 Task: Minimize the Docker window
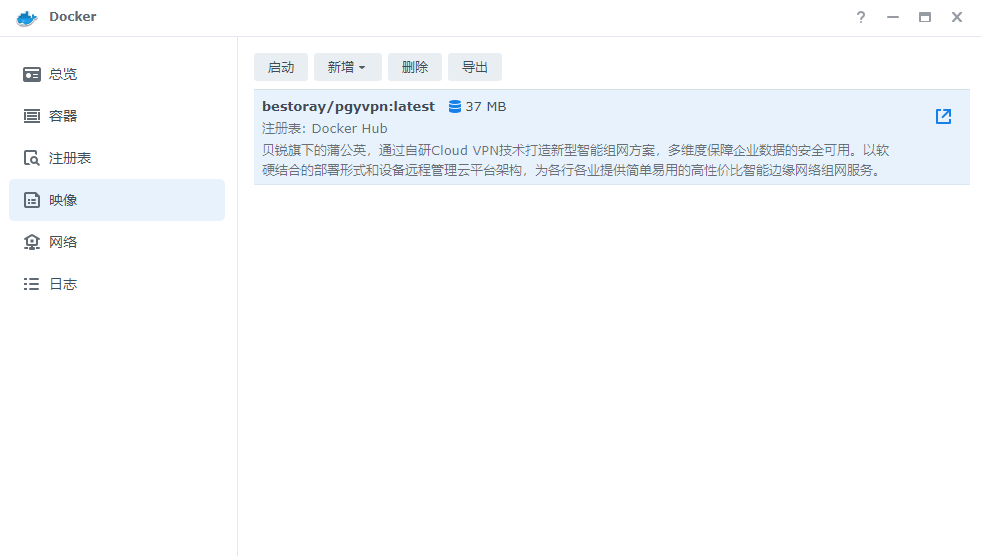tap(893, 17)
